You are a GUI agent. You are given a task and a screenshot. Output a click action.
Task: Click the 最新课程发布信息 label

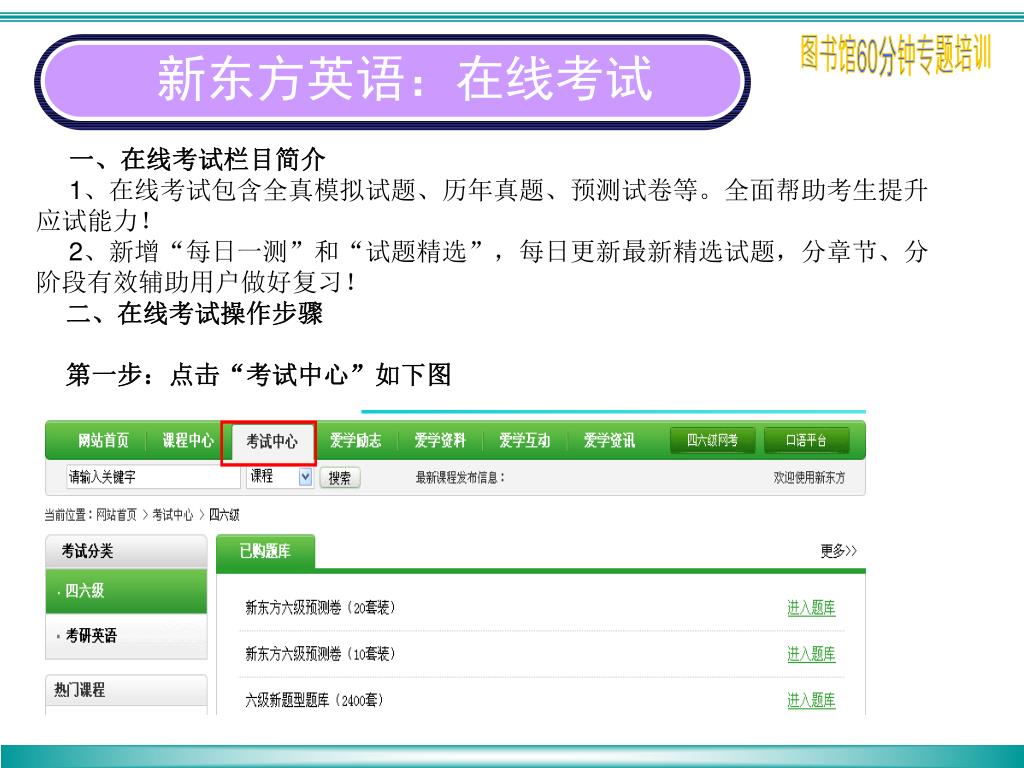[460, 478]
